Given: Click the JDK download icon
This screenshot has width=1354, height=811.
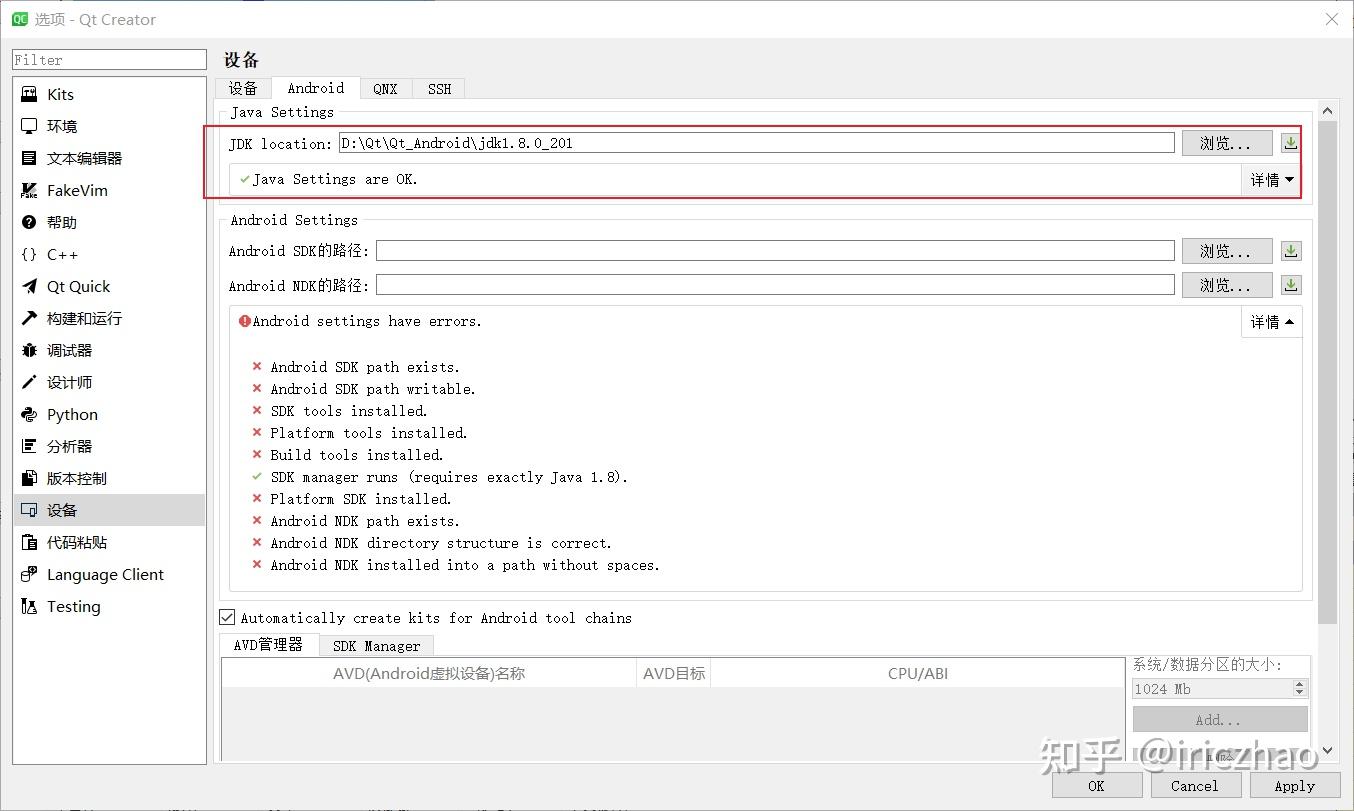Looking at the screenshot, I should point(1291,143).
